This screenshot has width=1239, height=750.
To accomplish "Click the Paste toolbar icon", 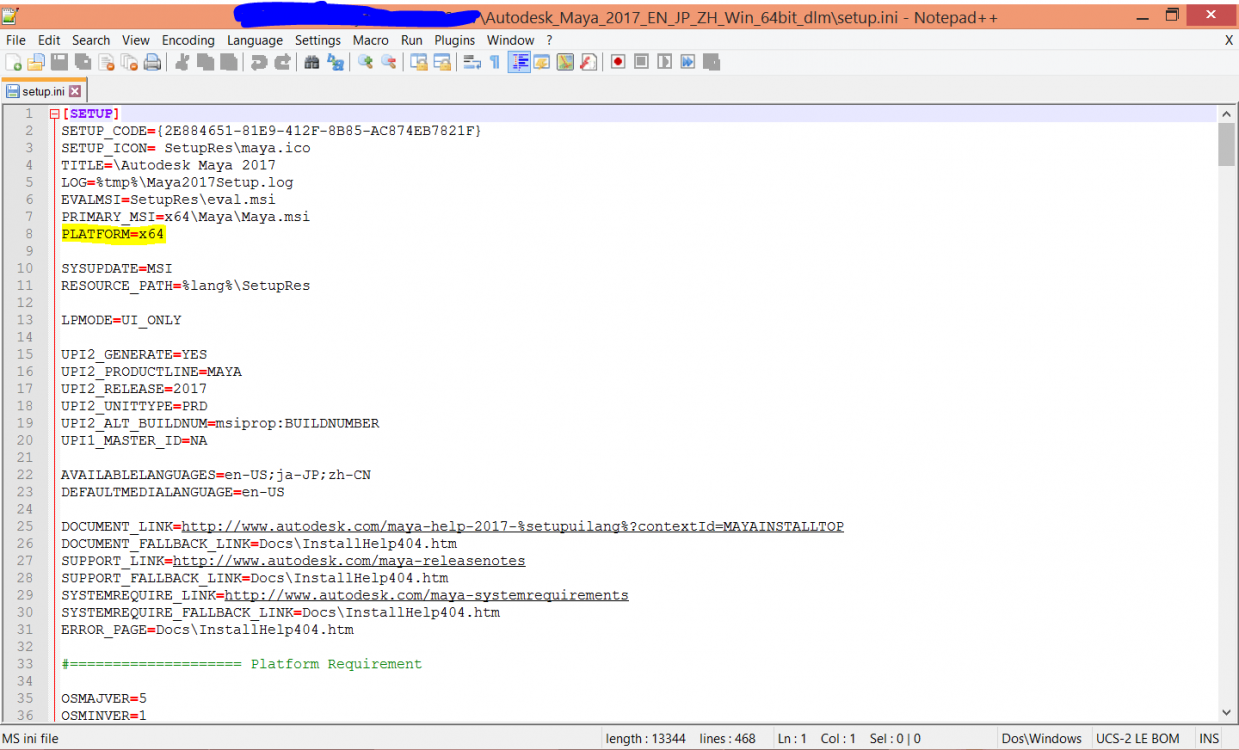I will pyautogui.click(x=229, y=62).
